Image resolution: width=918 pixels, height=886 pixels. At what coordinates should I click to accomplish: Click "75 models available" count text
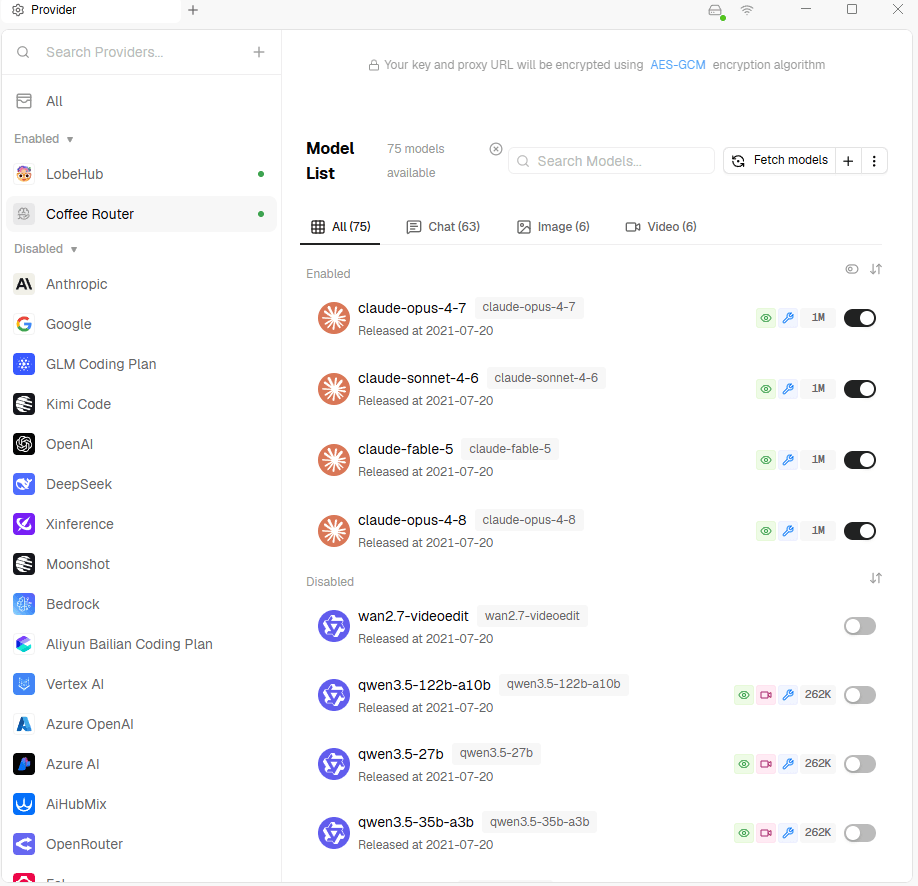[415, 160]
